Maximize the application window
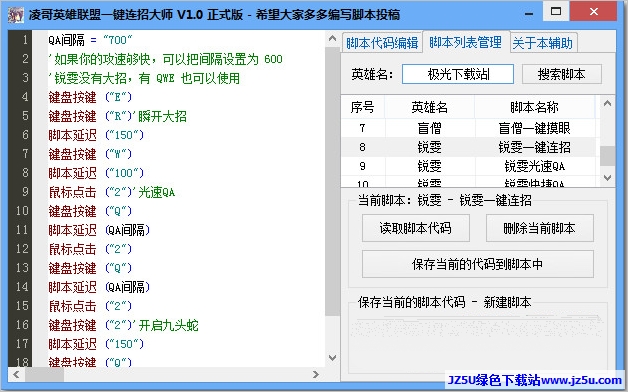The image size is (628, 392). click(556, 11)
